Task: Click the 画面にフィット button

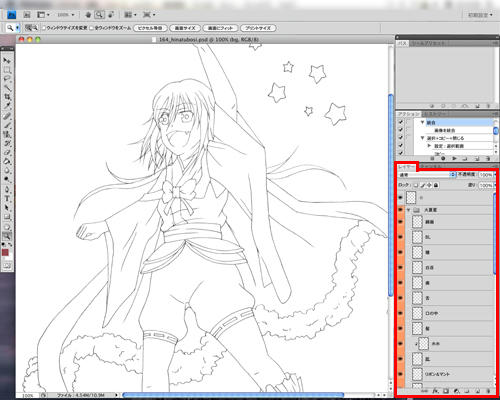Action: pos(220,28)
